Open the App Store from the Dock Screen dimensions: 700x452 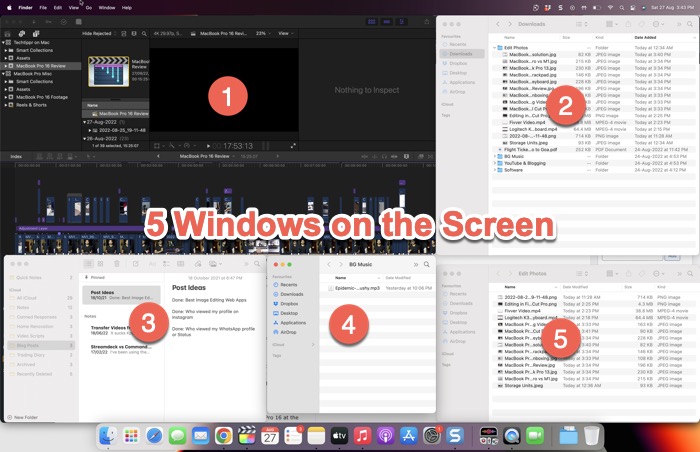point(408,435)
